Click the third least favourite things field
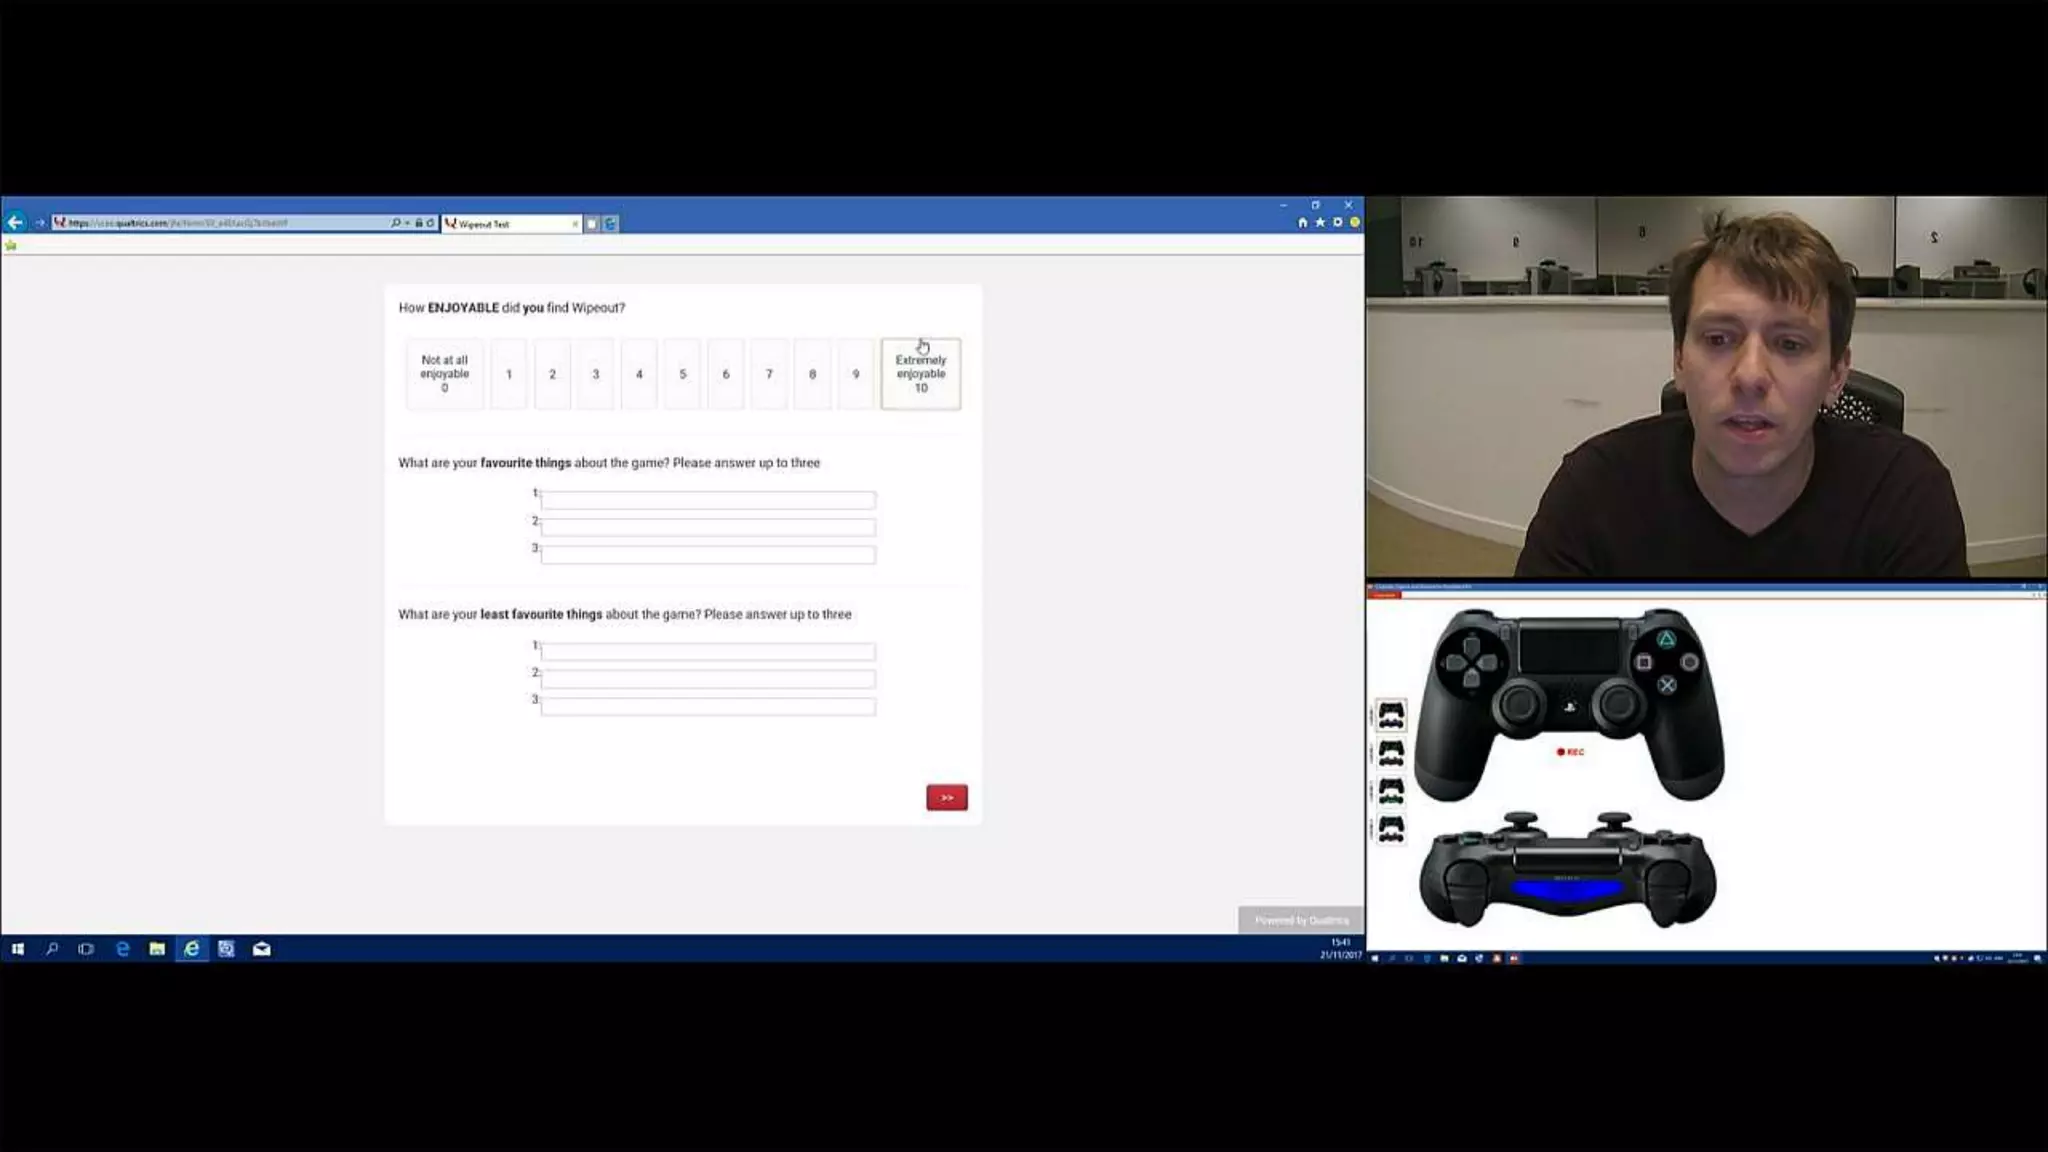 click(x=708, y=706)
